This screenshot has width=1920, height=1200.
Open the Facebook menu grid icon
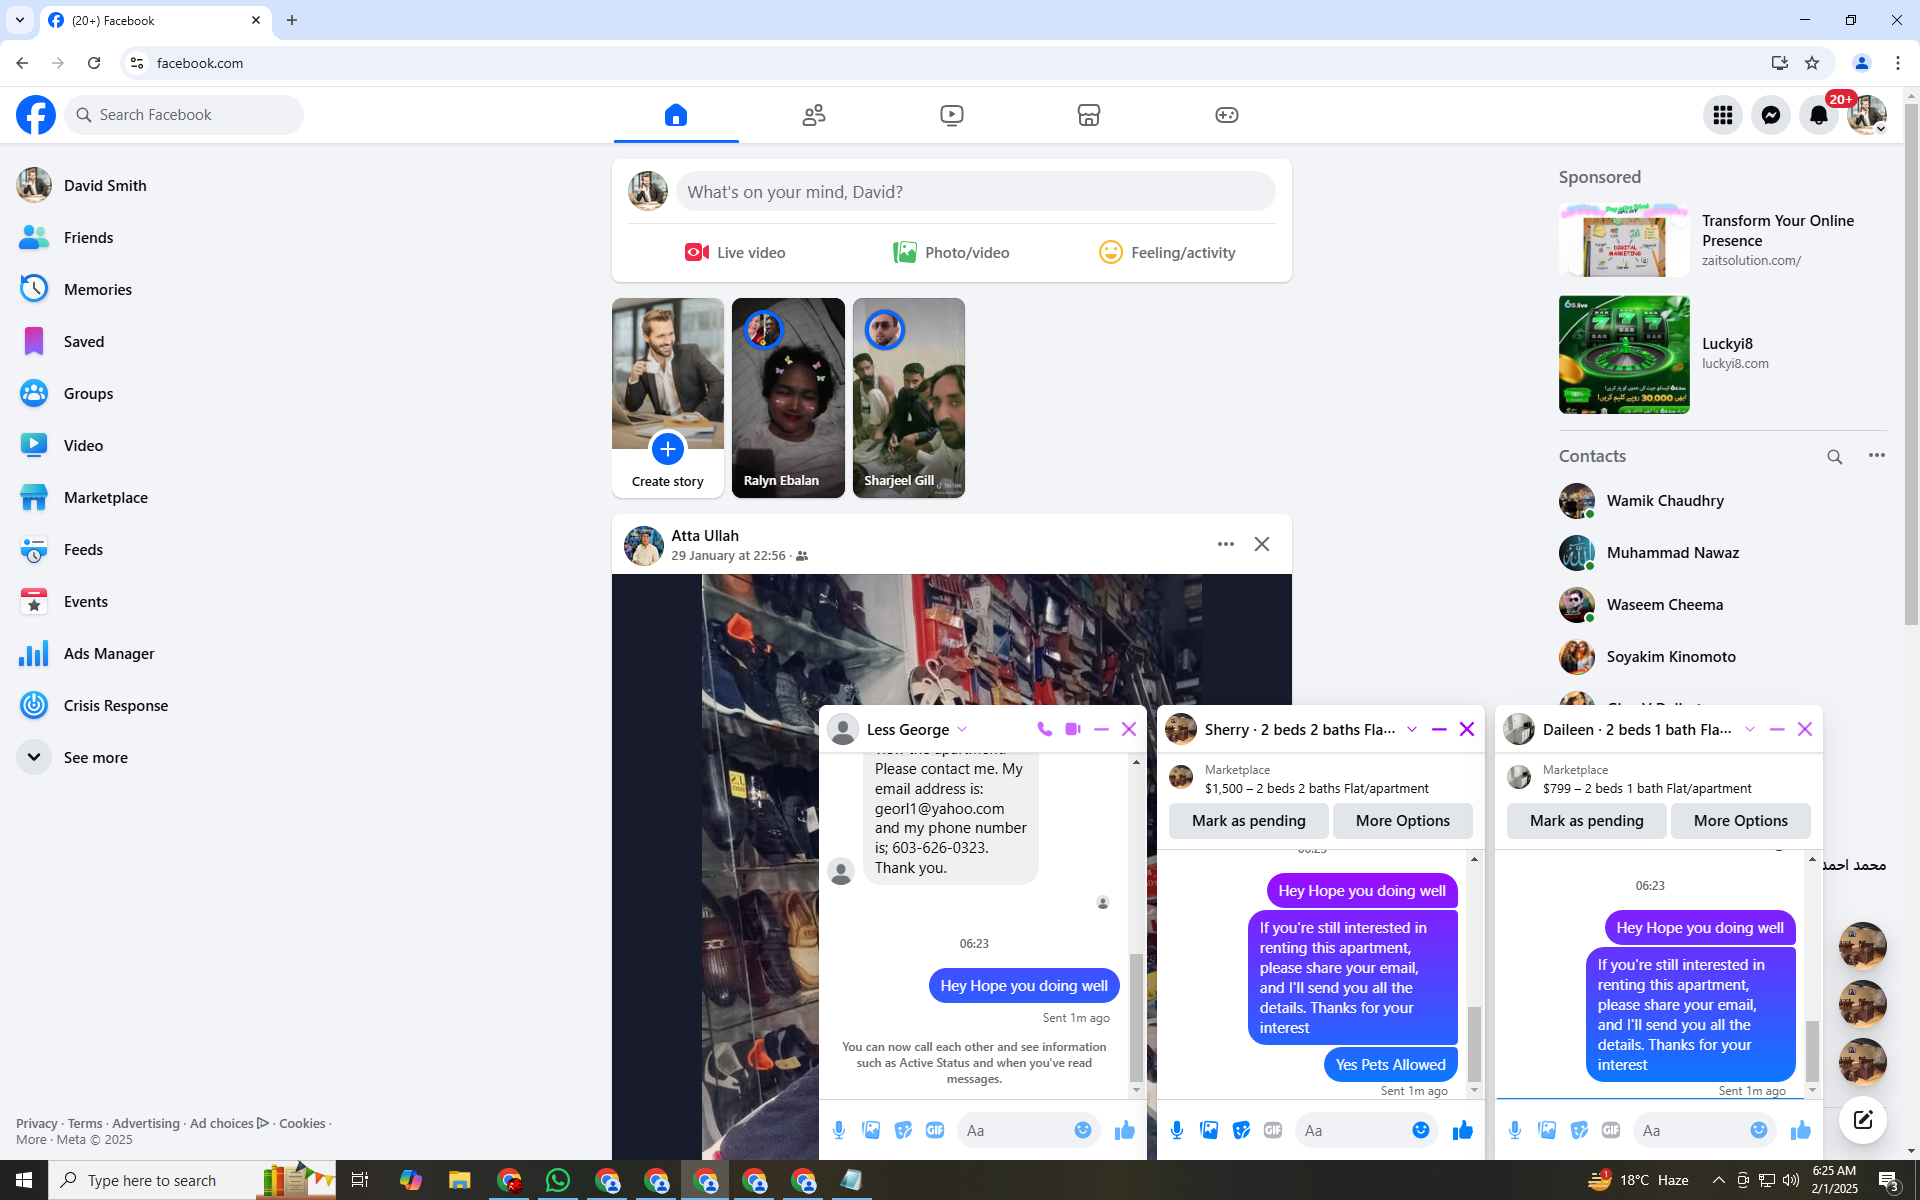point(1722,115)
